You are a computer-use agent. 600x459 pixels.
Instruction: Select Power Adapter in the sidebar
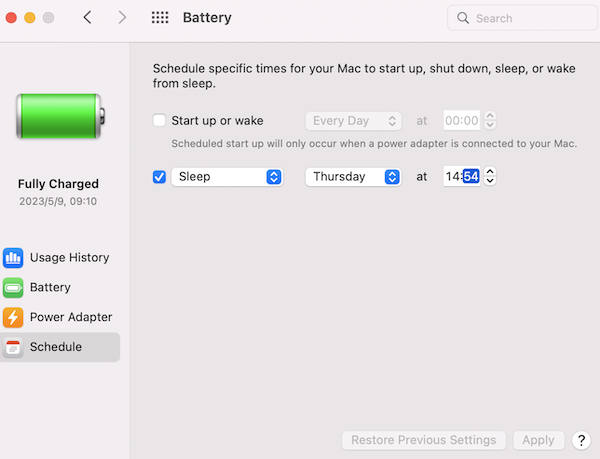[x=70, y=317]
